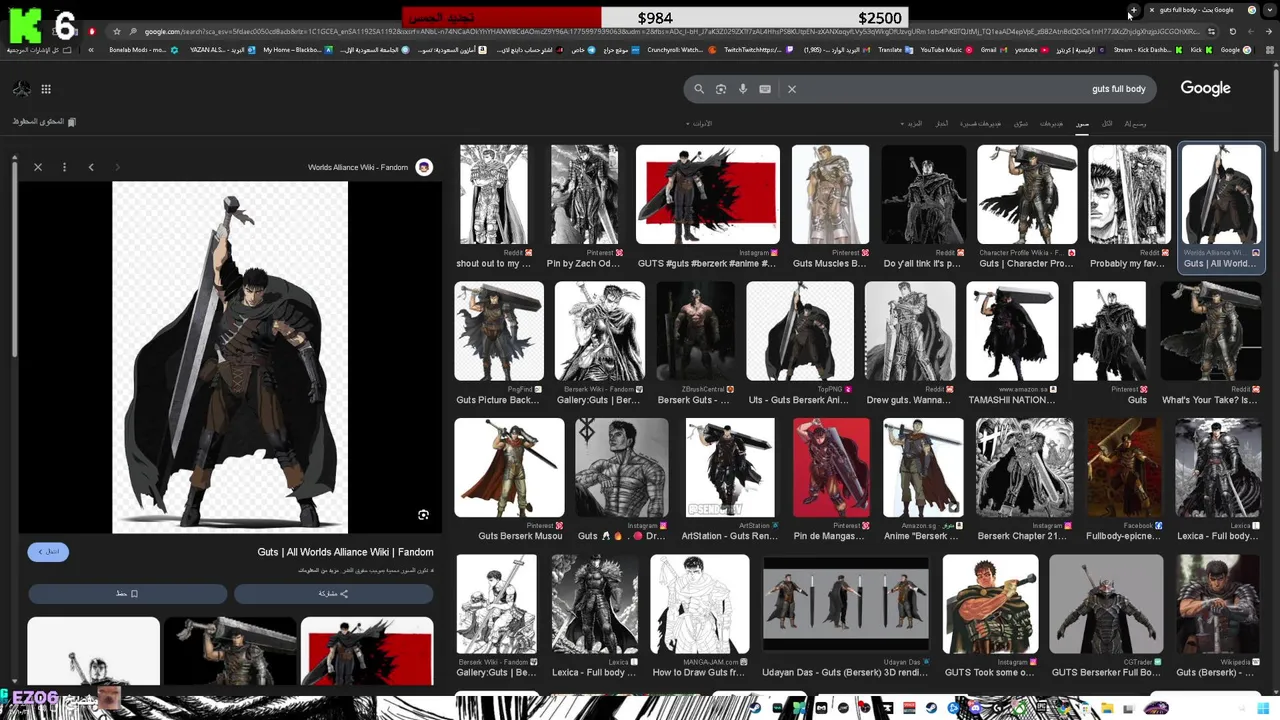Viewport: 1280px width, 720px height.
Task: Open thumbnail 'Berserk Guts -' from ZBrushCentral
Action: coord(695,331)
